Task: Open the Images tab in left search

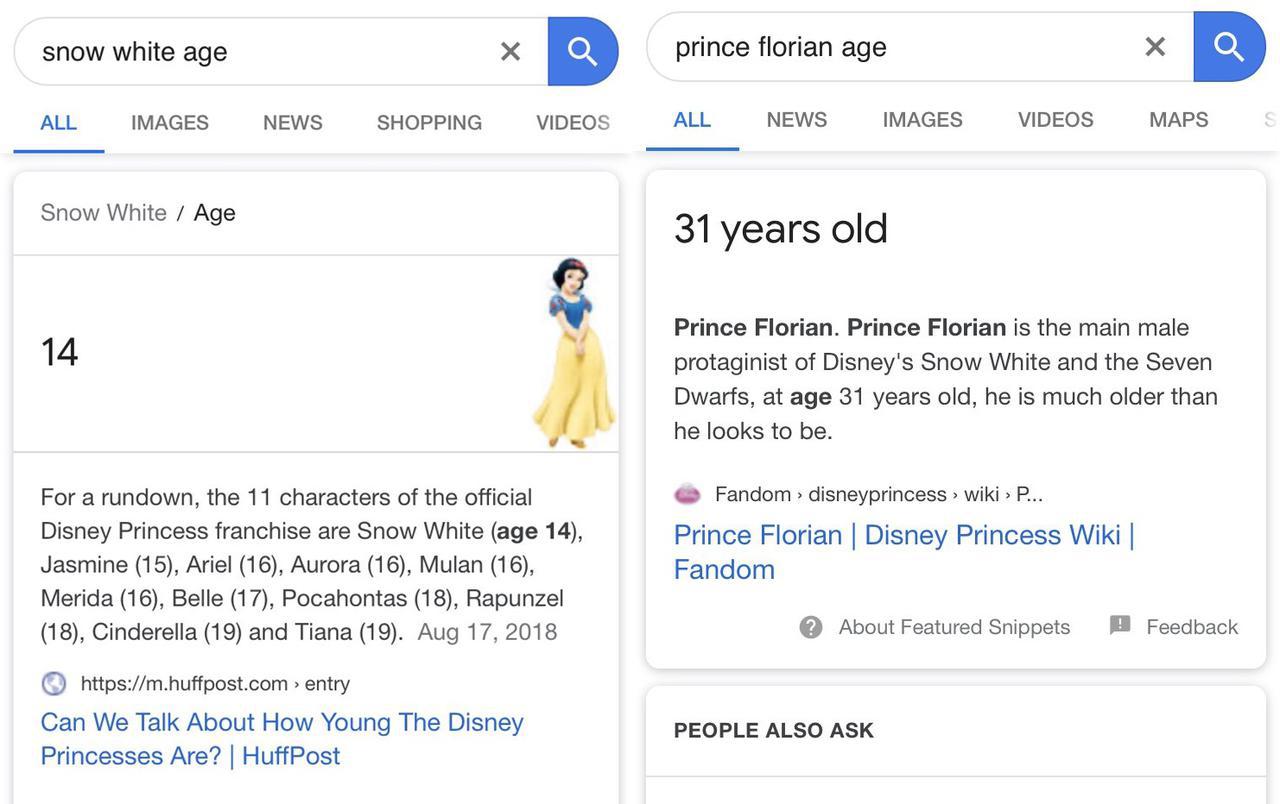Action: (170, 122)
